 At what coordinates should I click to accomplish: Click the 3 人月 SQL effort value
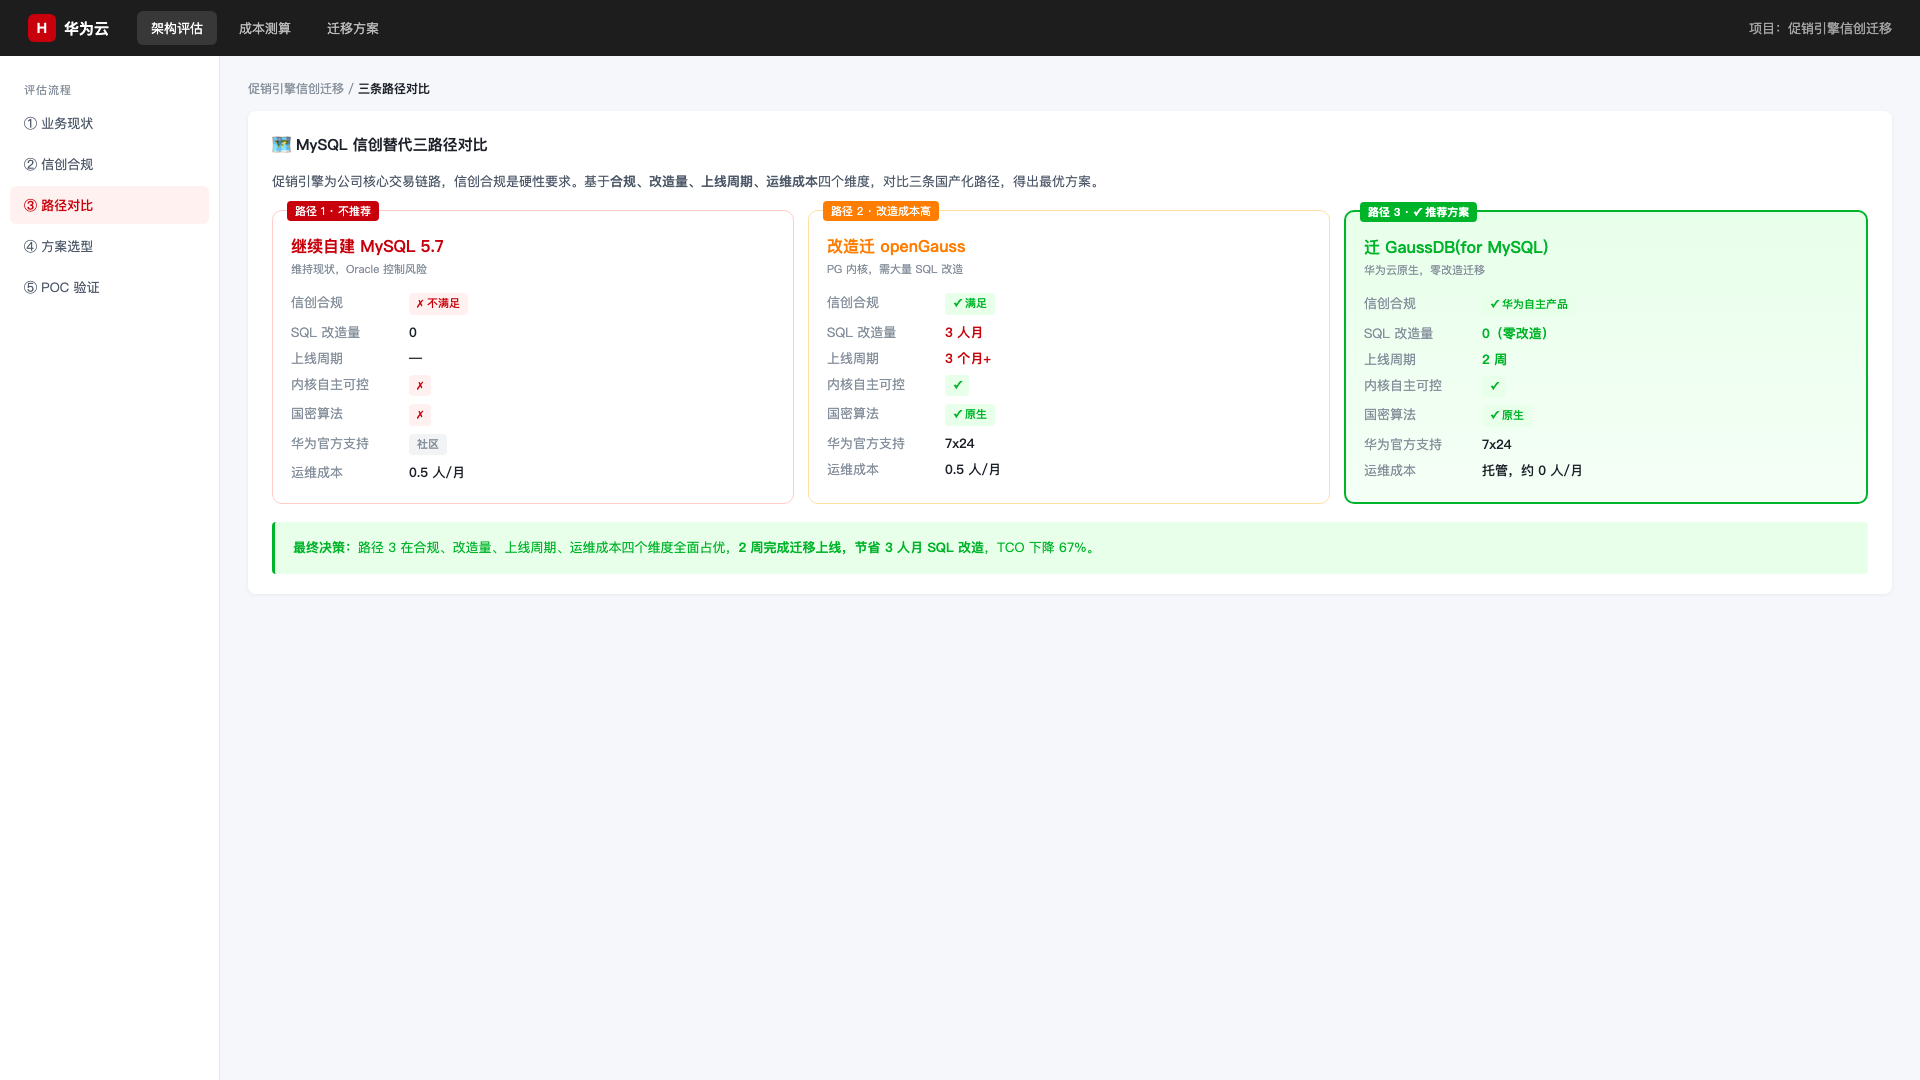(964, 332)
